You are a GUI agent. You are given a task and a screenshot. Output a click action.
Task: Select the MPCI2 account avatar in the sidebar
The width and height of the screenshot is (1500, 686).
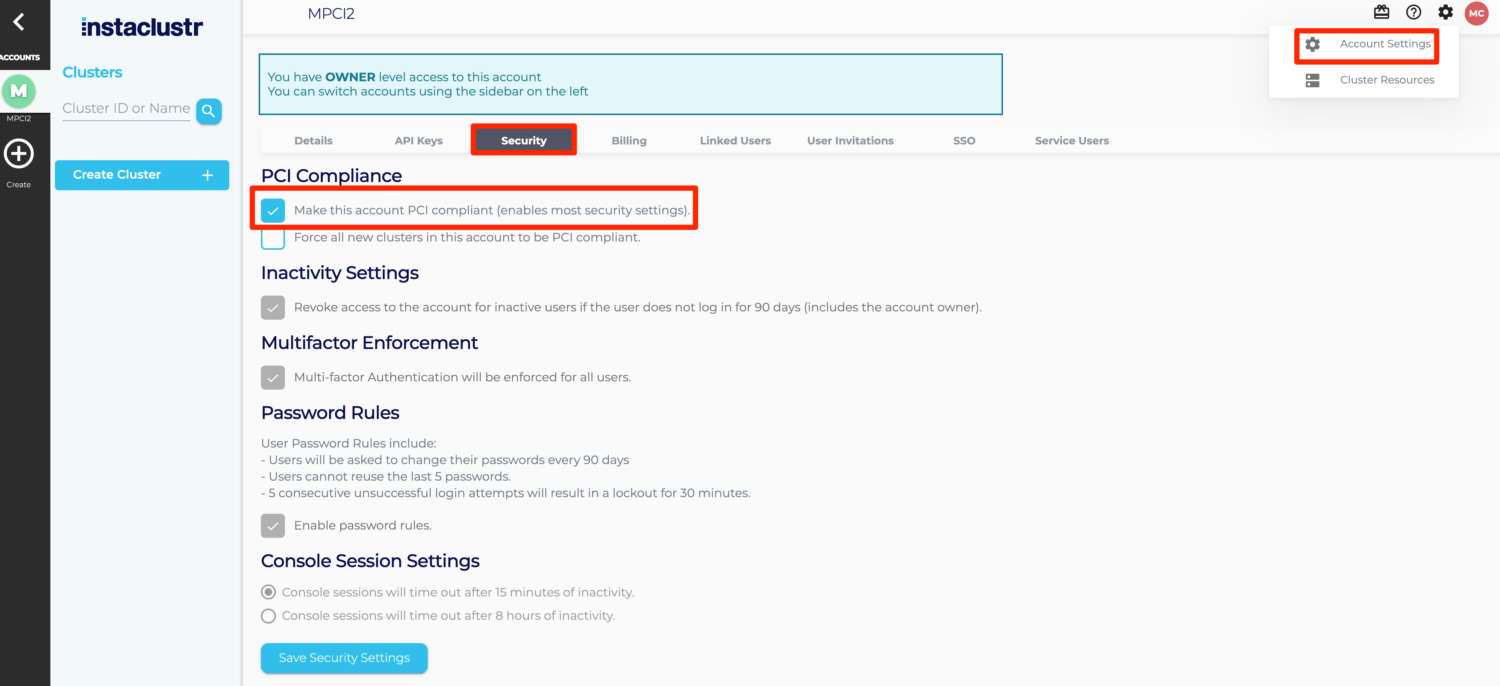tap(19, 91)
